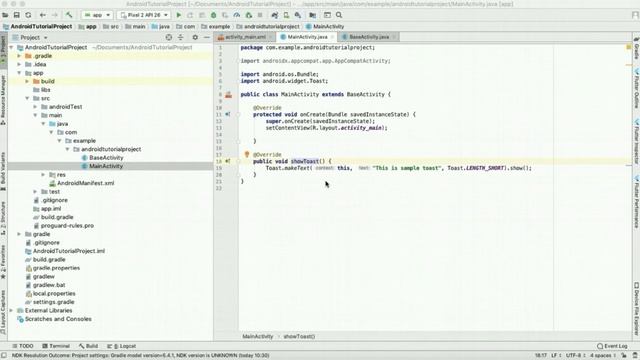Open the Terminal bottom tool tab
The width and height of the screenshot is (640, 360).
click(x=56, y=346)
